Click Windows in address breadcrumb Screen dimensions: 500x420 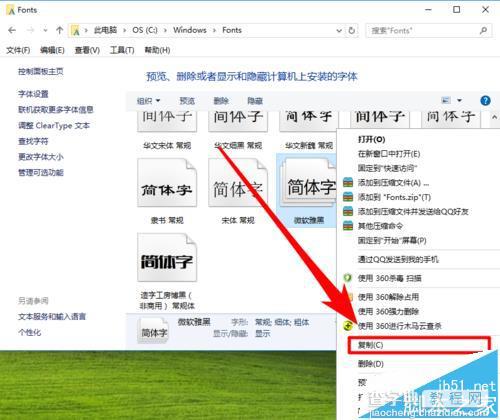(190, 30)
